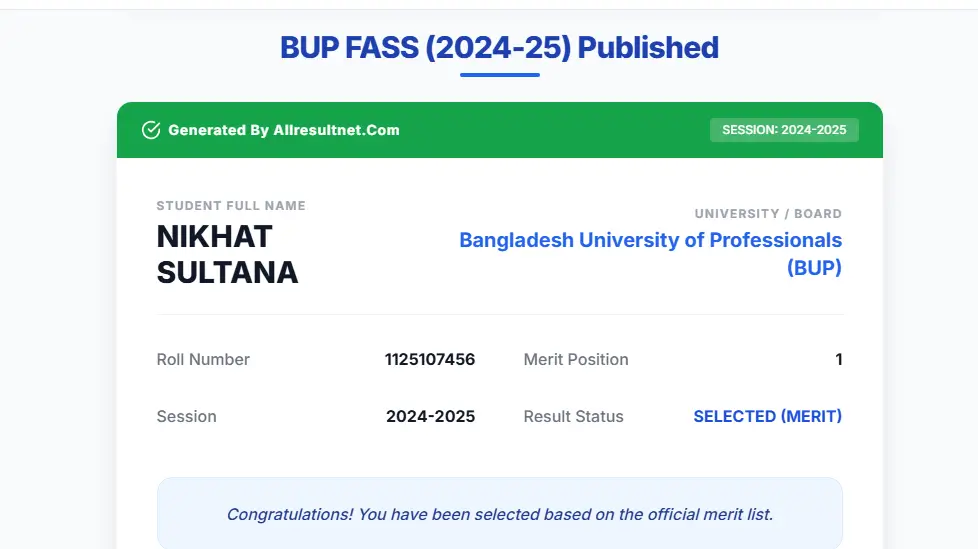Click the Roll Number label
The height and width of the screenshot is (549, 978).
point(203,360)
